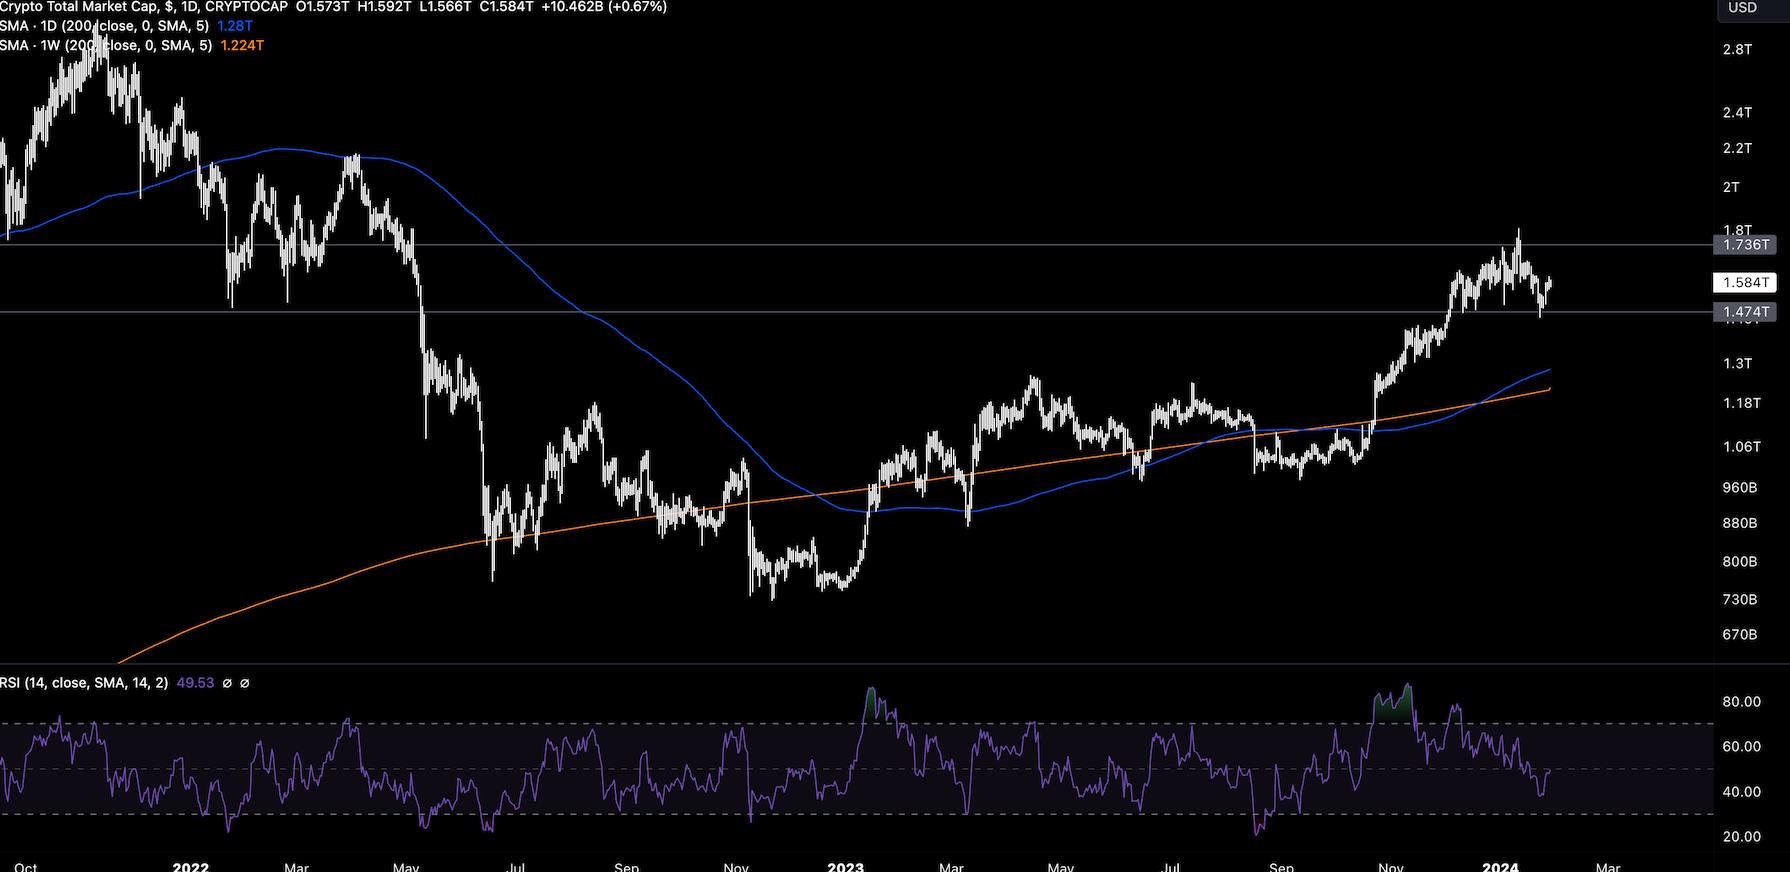Open the USD currency selector

(x=1742, y=8)
